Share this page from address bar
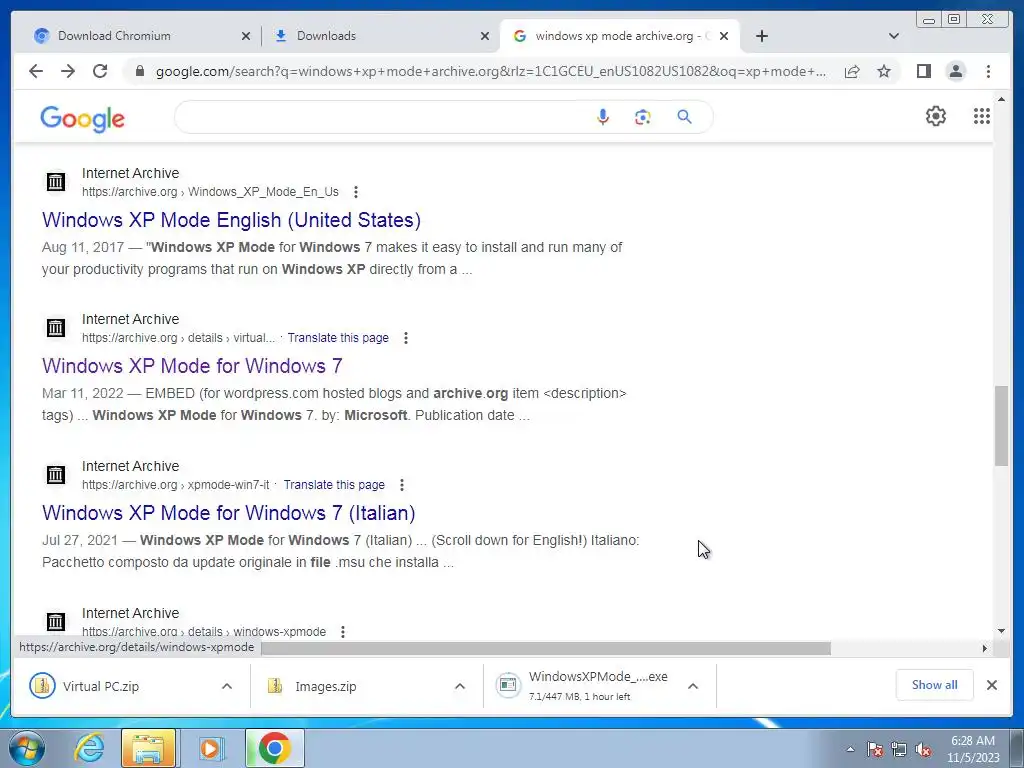 [x=852, y=71]
